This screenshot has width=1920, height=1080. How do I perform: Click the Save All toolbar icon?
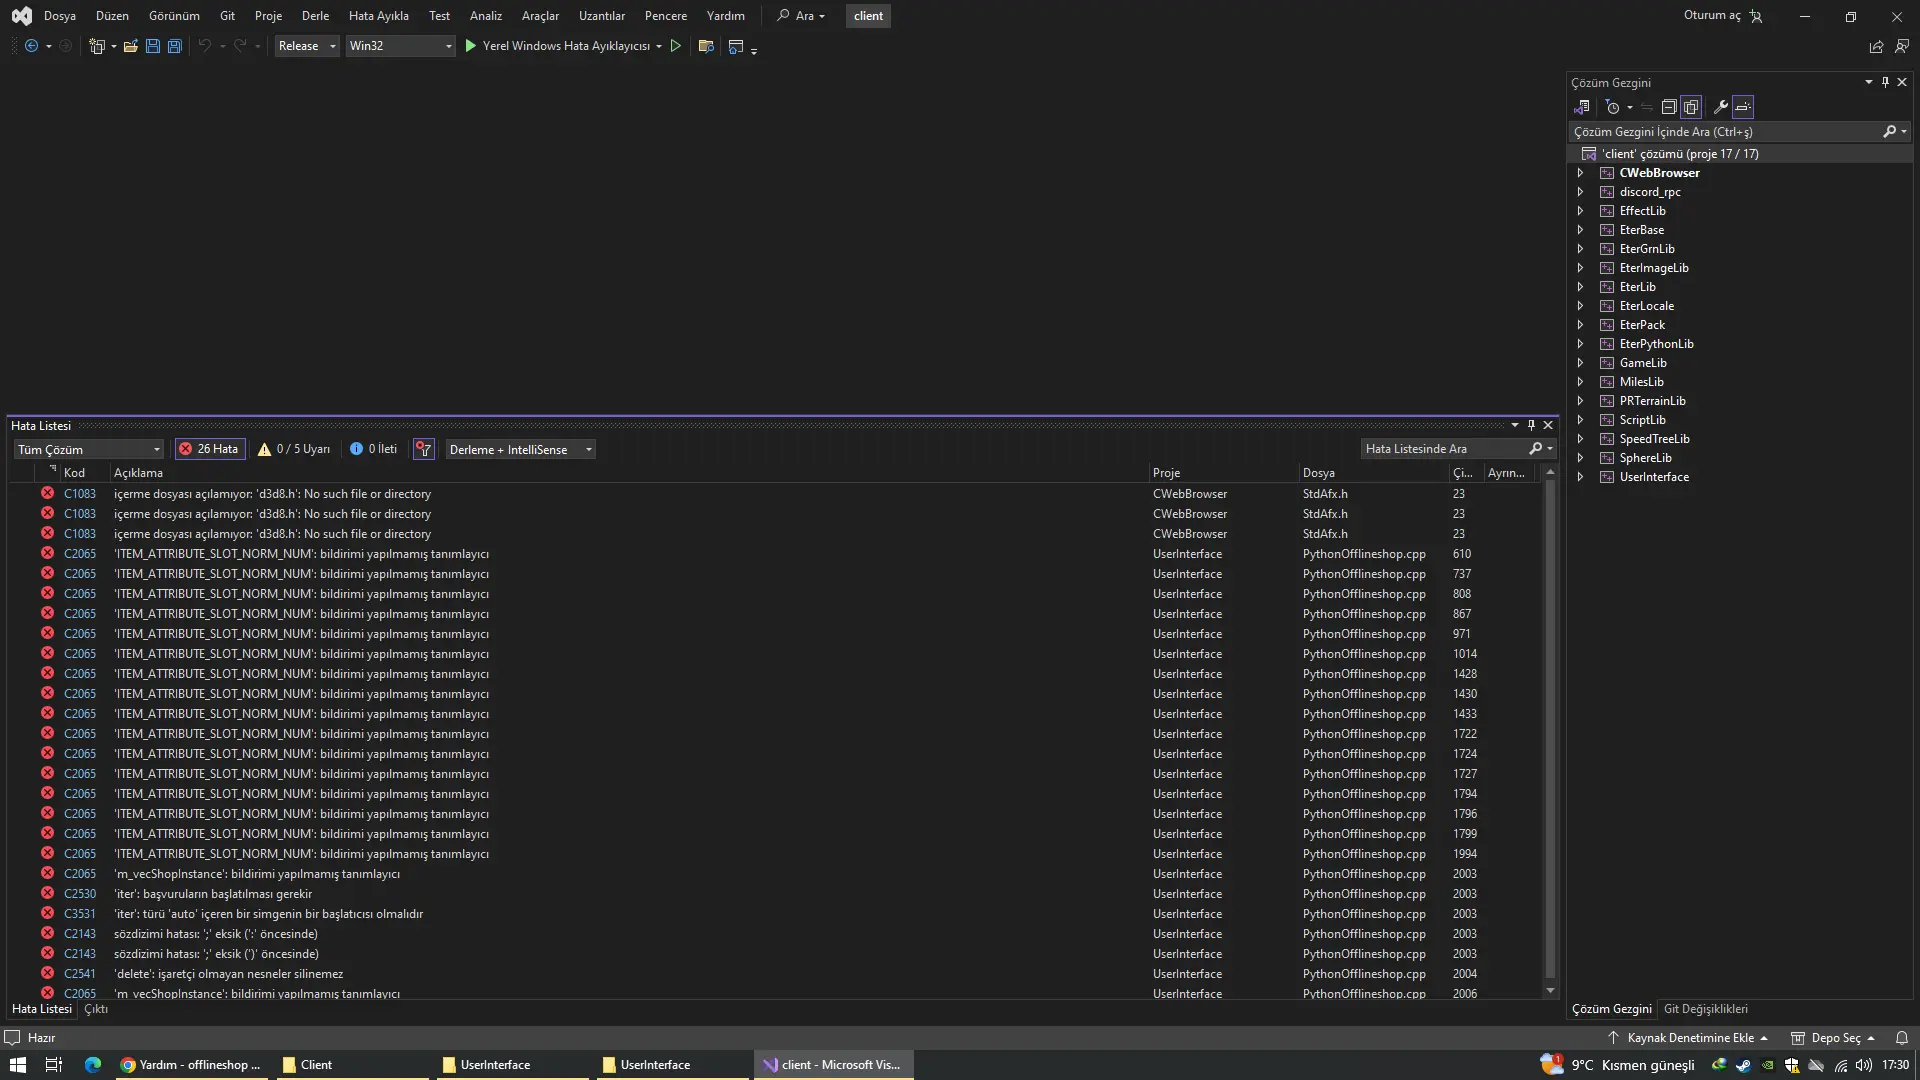coord(174,46)
